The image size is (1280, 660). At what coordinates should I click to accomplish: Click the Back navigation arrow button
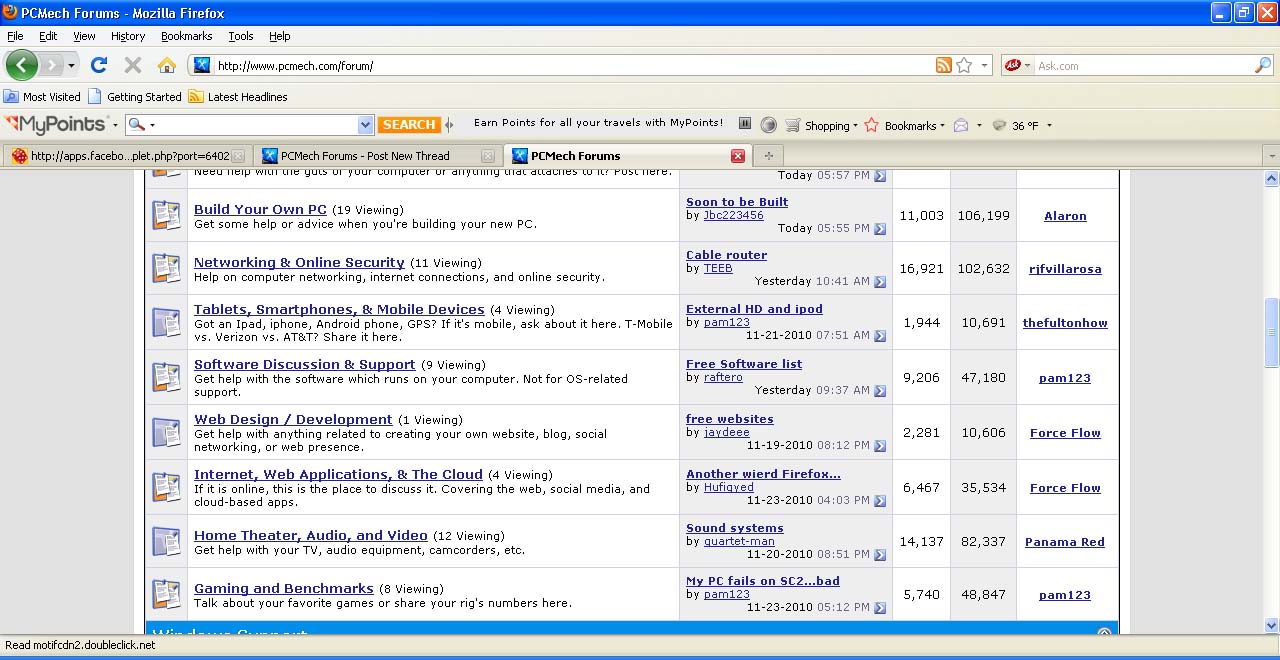point(21,65)
